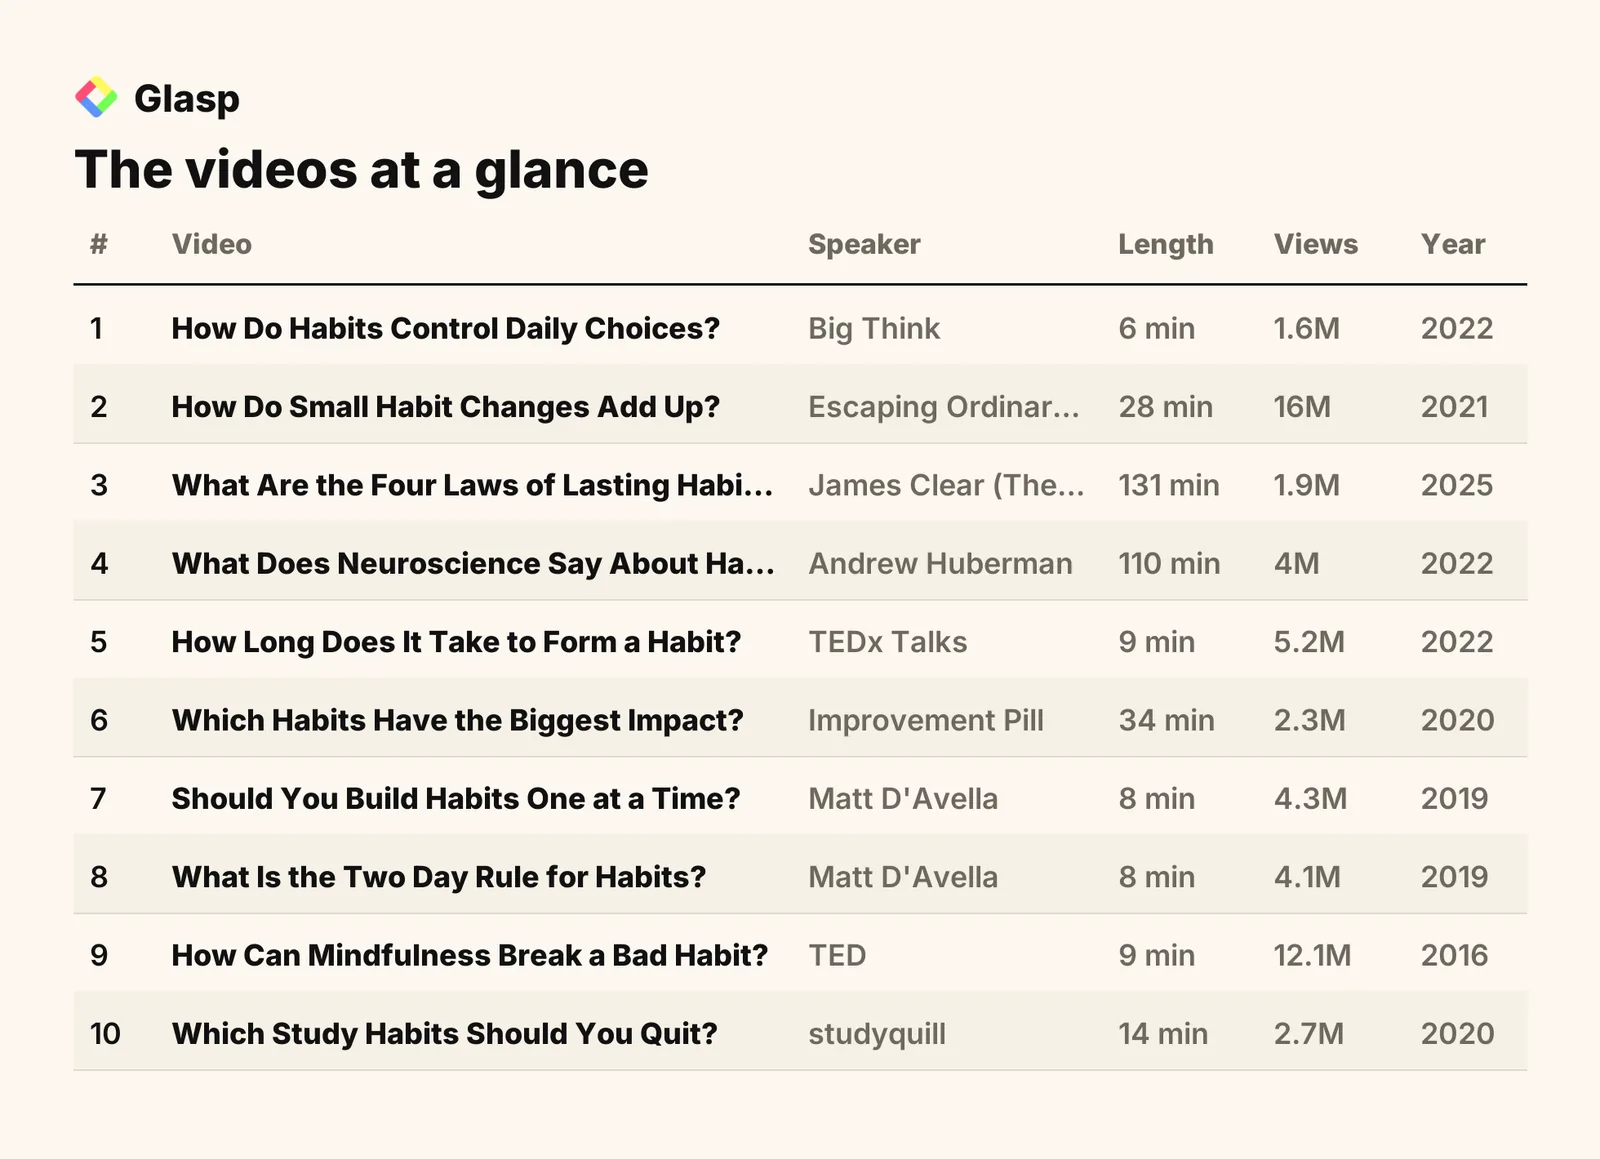Open 'How Can Mindfulness Break a Bad Habit?'

coord(470,955)
